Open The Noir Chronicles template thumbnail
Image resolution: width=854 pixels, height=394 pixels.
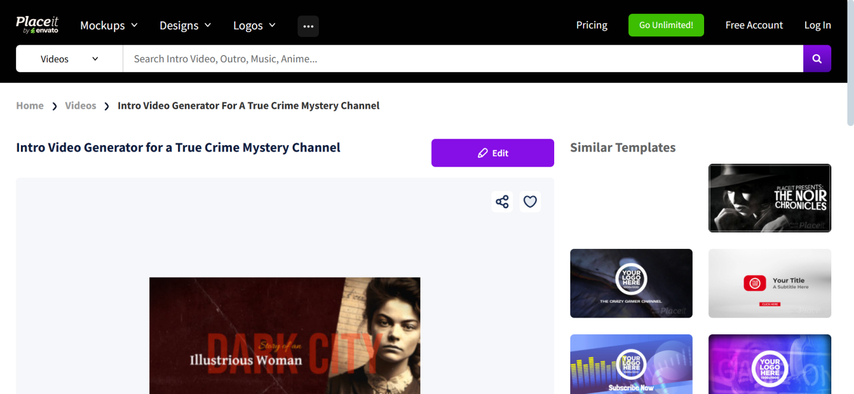tap(770, 198)
